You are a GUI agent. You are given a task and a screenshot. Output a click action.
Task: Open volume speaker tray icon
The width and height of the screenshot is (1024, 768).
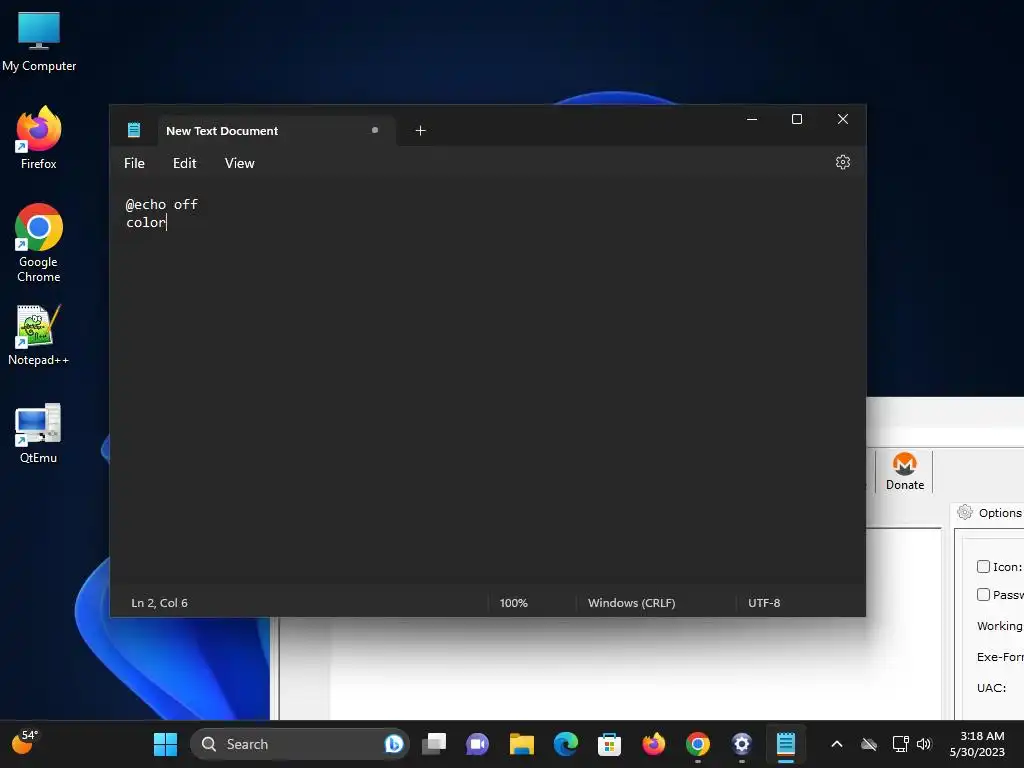(923, 744)
